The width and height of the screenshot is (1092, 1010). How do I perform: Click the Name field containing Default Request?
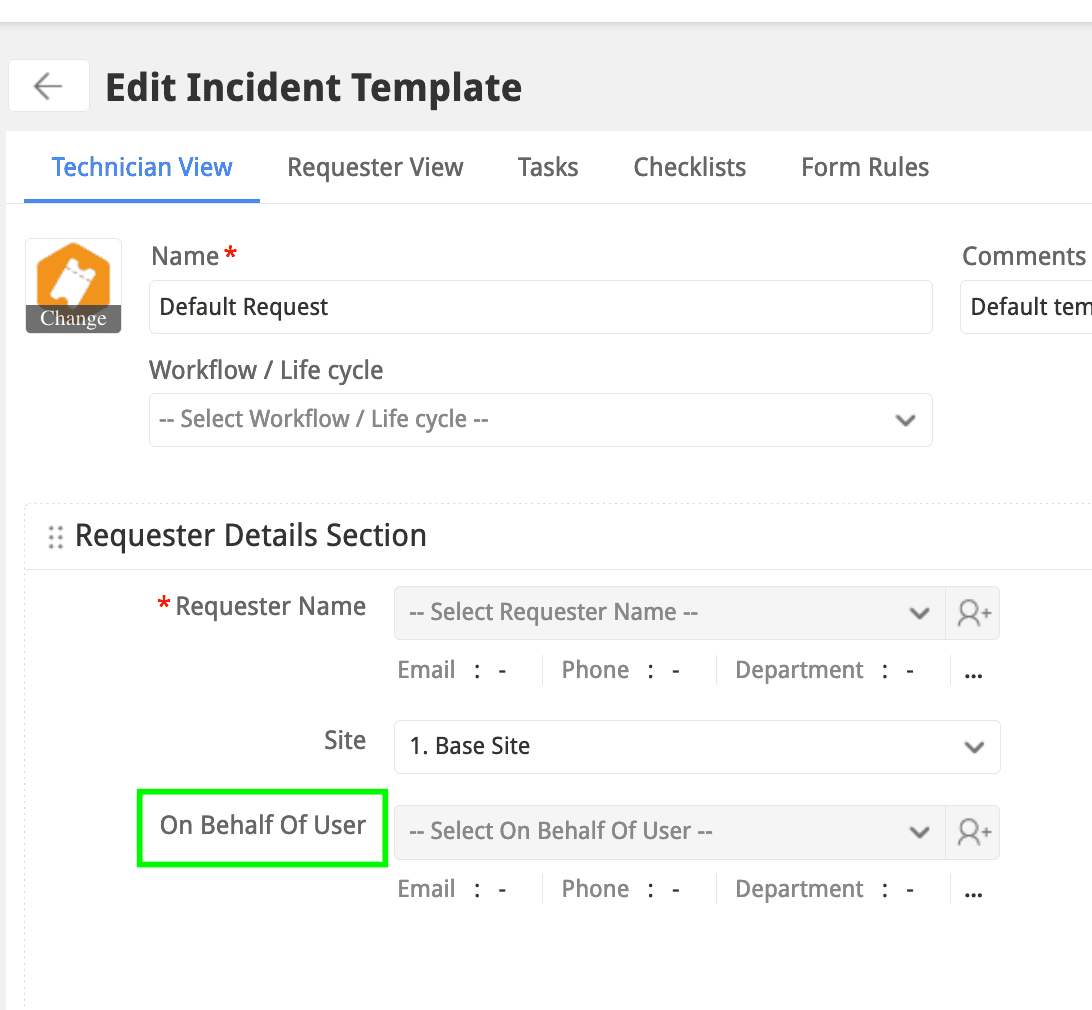(540, 307)
